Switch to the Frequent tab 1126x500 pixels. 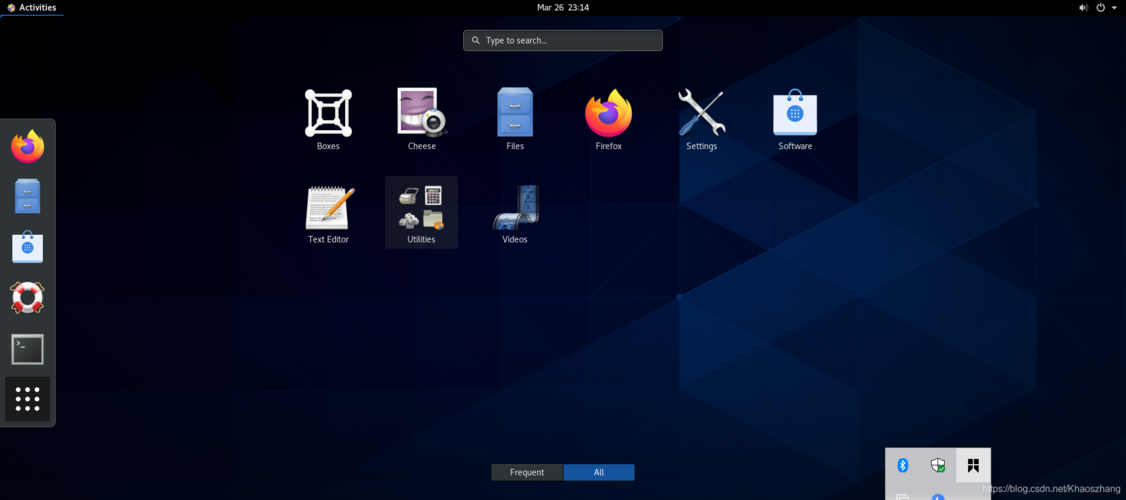(x=527, y=472)
